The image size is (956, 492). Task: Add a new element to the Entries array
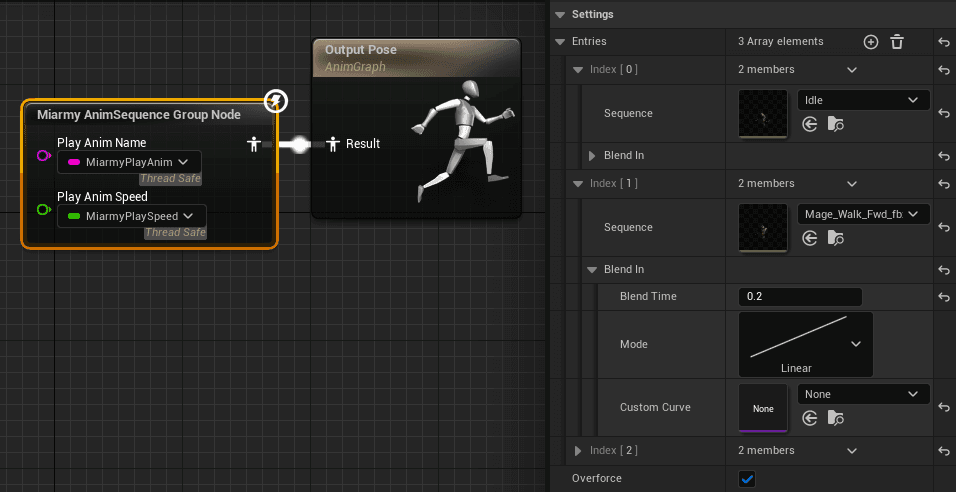coord(870,42)
